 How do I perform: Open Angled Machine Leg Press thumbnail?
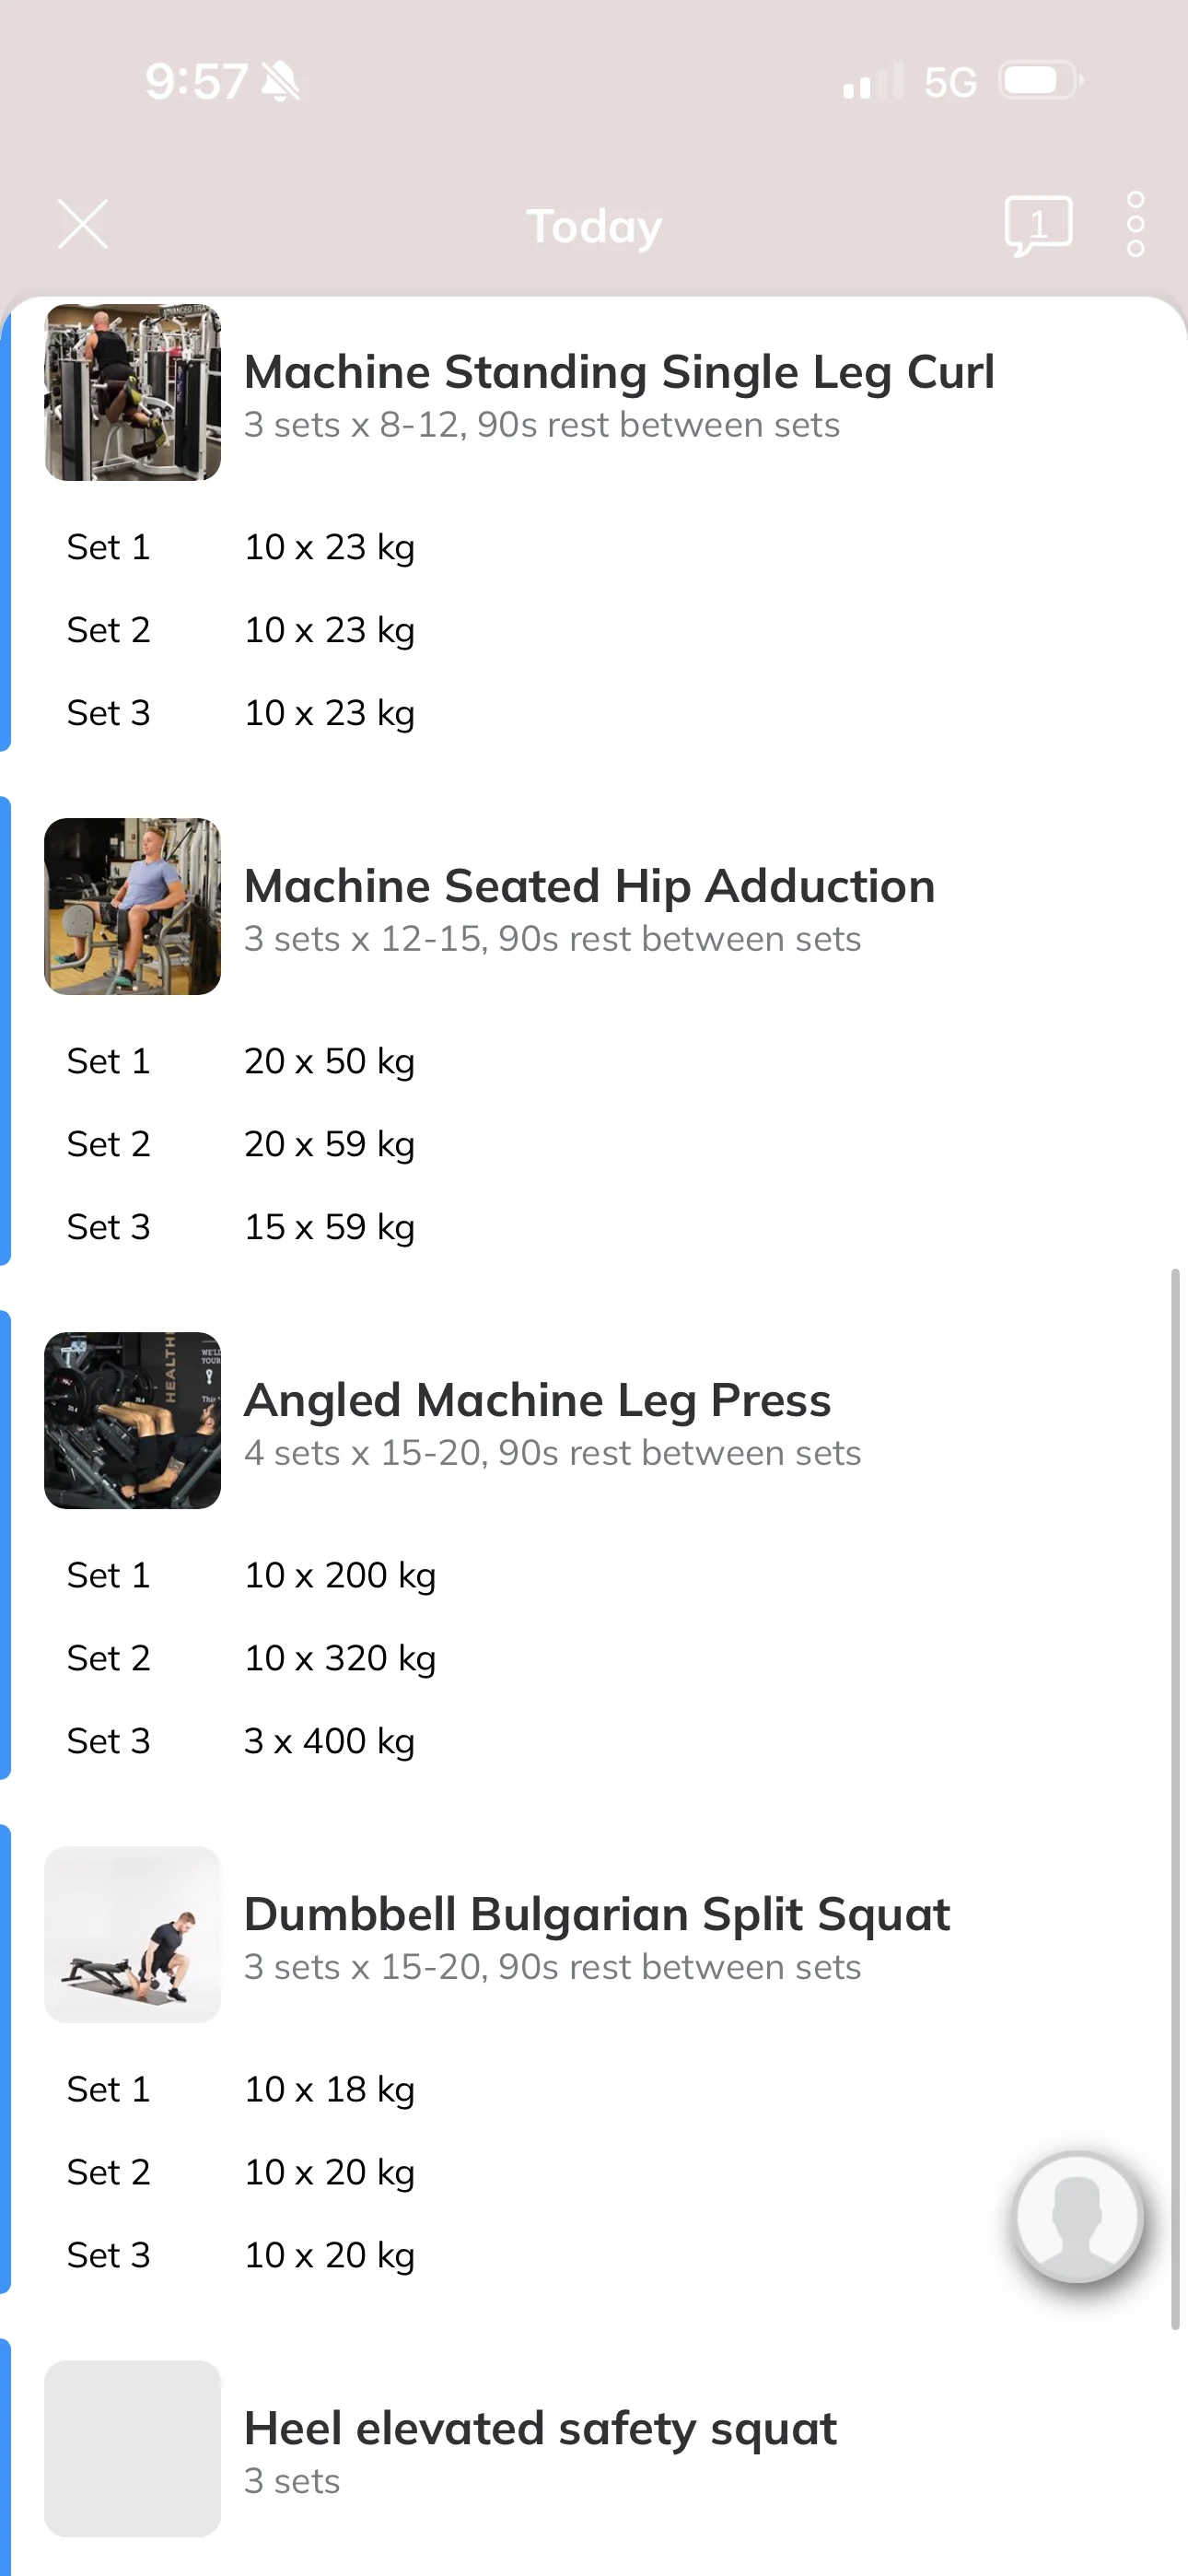click(x=132, y=1420)
